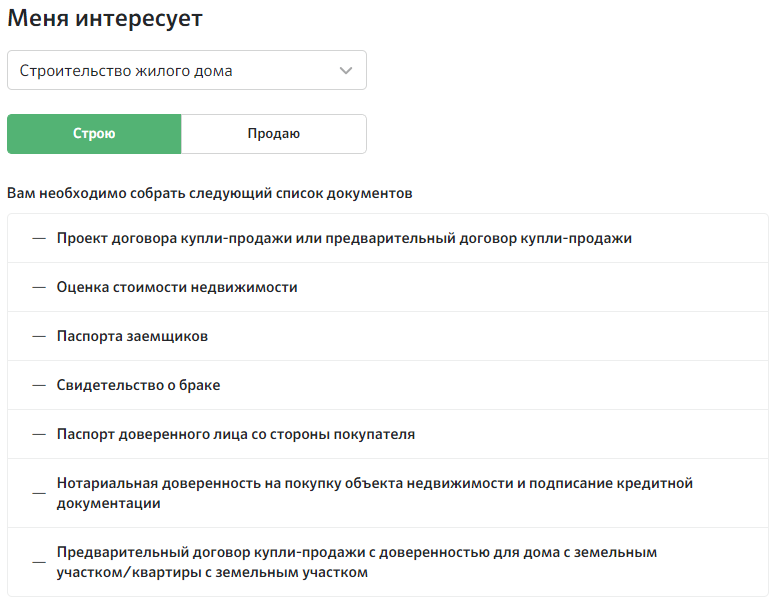779x613 pixels.
Task: Click the dash before Паспорта заемщиков
Action: (39, 336)
